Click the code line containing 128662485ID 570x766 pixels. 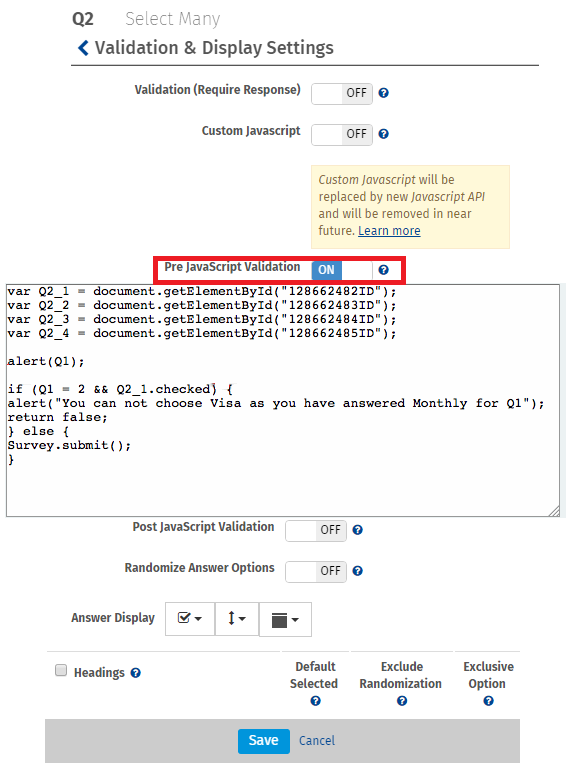point(202,334)
